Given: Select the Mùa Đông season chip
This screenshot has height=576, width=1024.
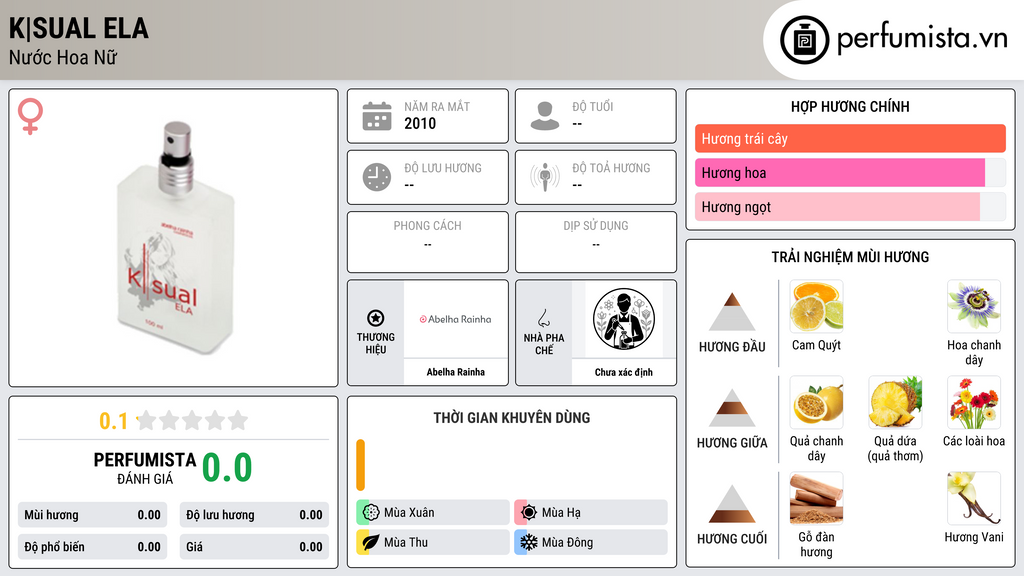Looking at the screenshot, I should point(591,542).
